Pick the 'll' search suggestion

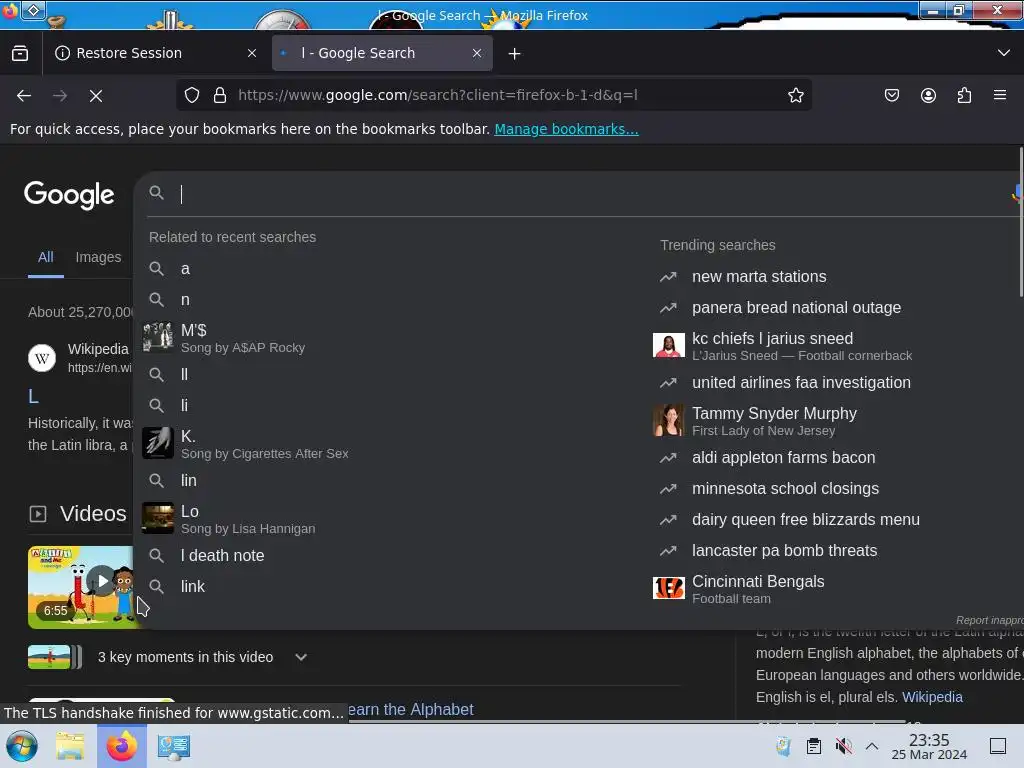tap(392, 374)
